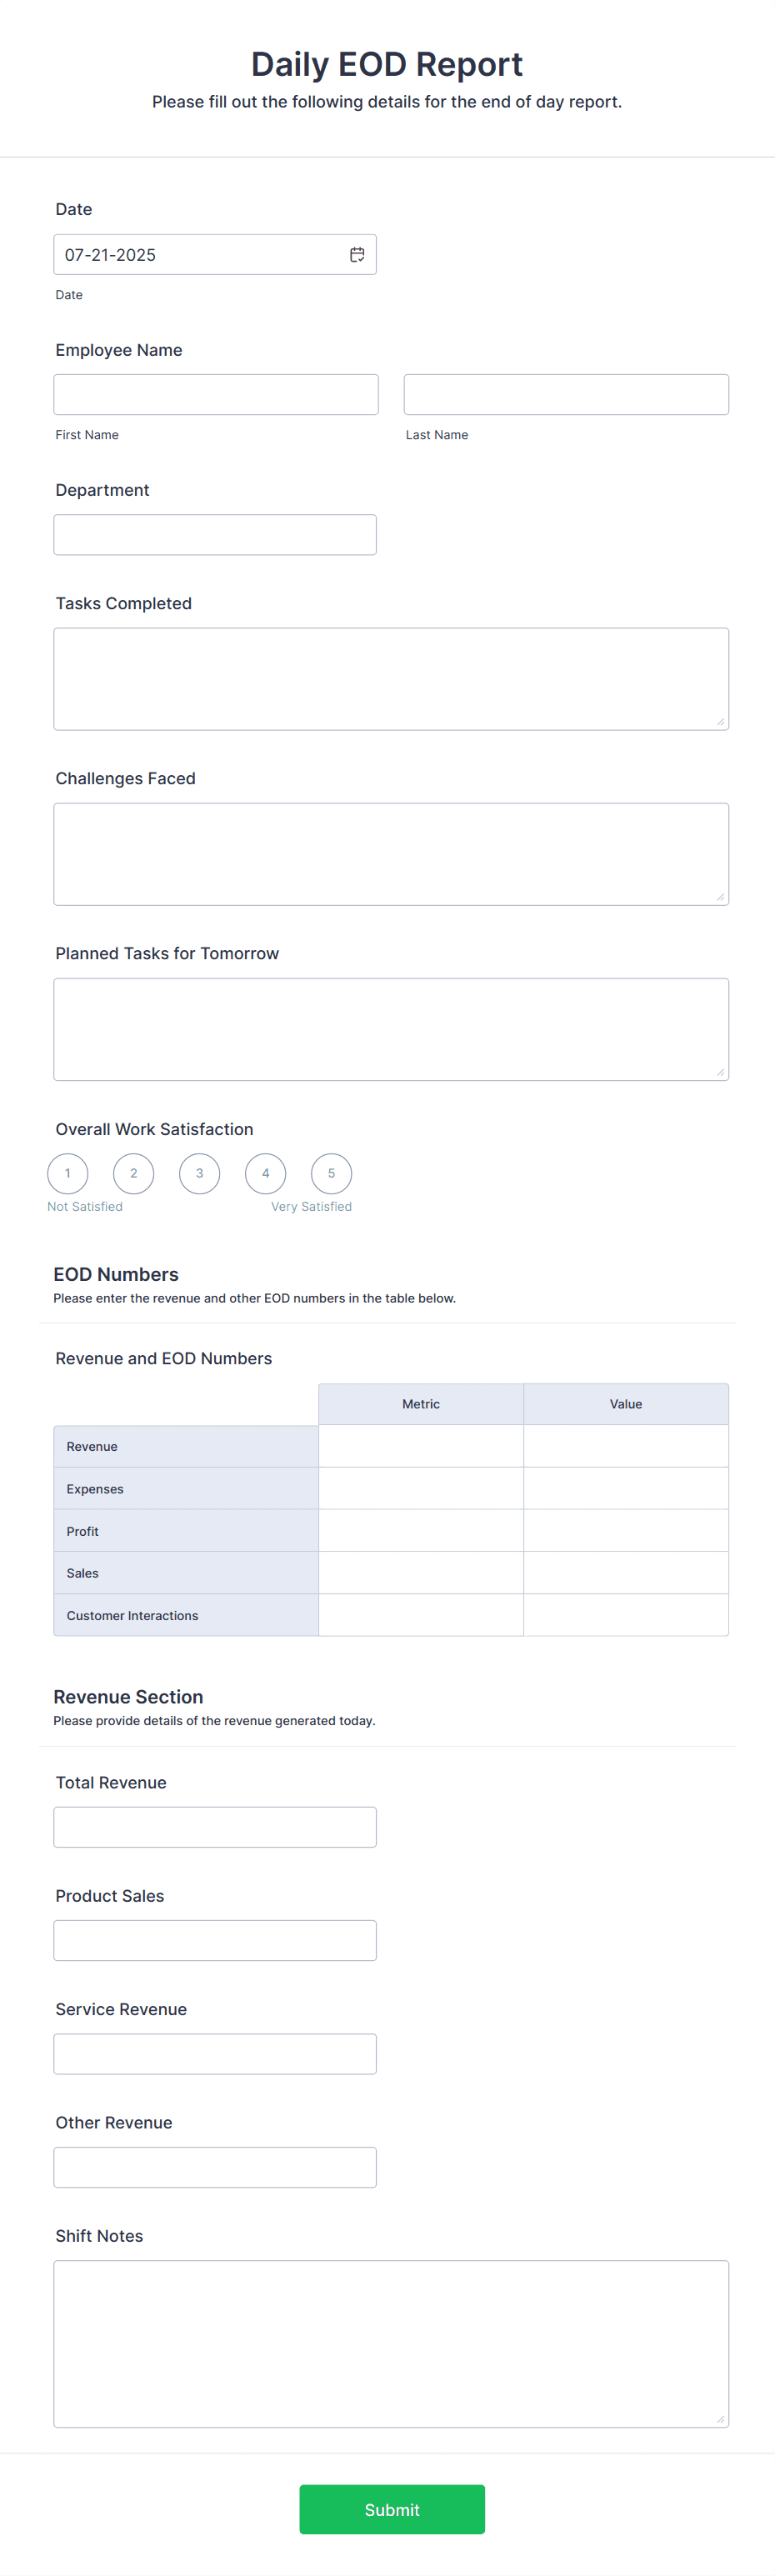Viewport: 775px width, 2576px height.
Task: Click the Expenses row Value cell
Action: pos(626,1489)
